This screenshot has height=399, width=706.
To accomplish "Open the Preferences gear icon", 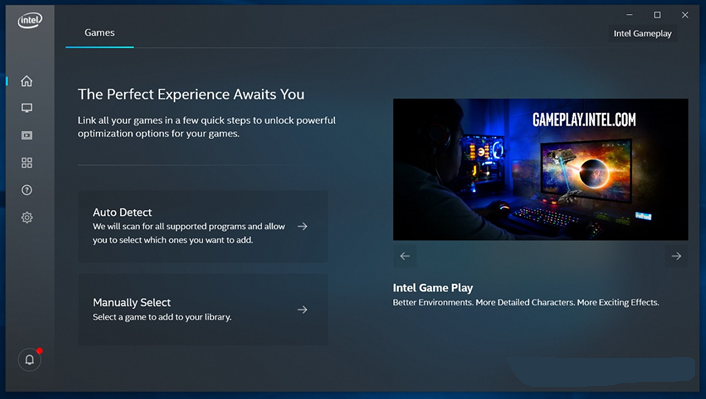I will [27, 218].
